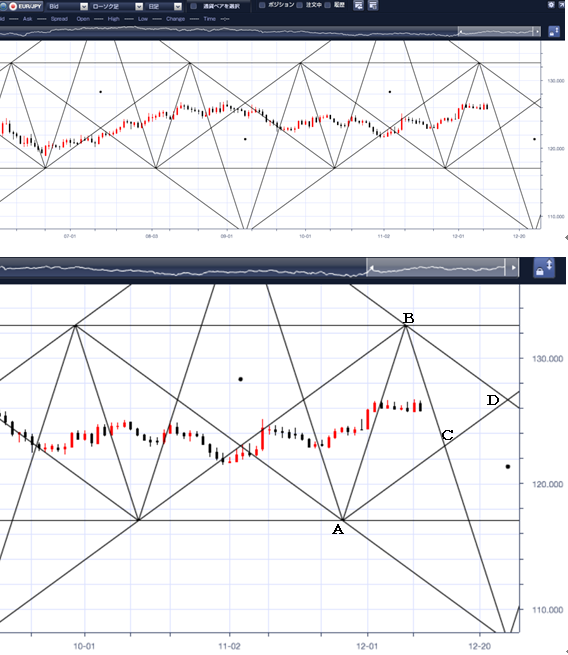Enable the 通貨ペアを選択 checkbox
The height and width of the screenshot is (655, 568).
(x=194, y=6)
